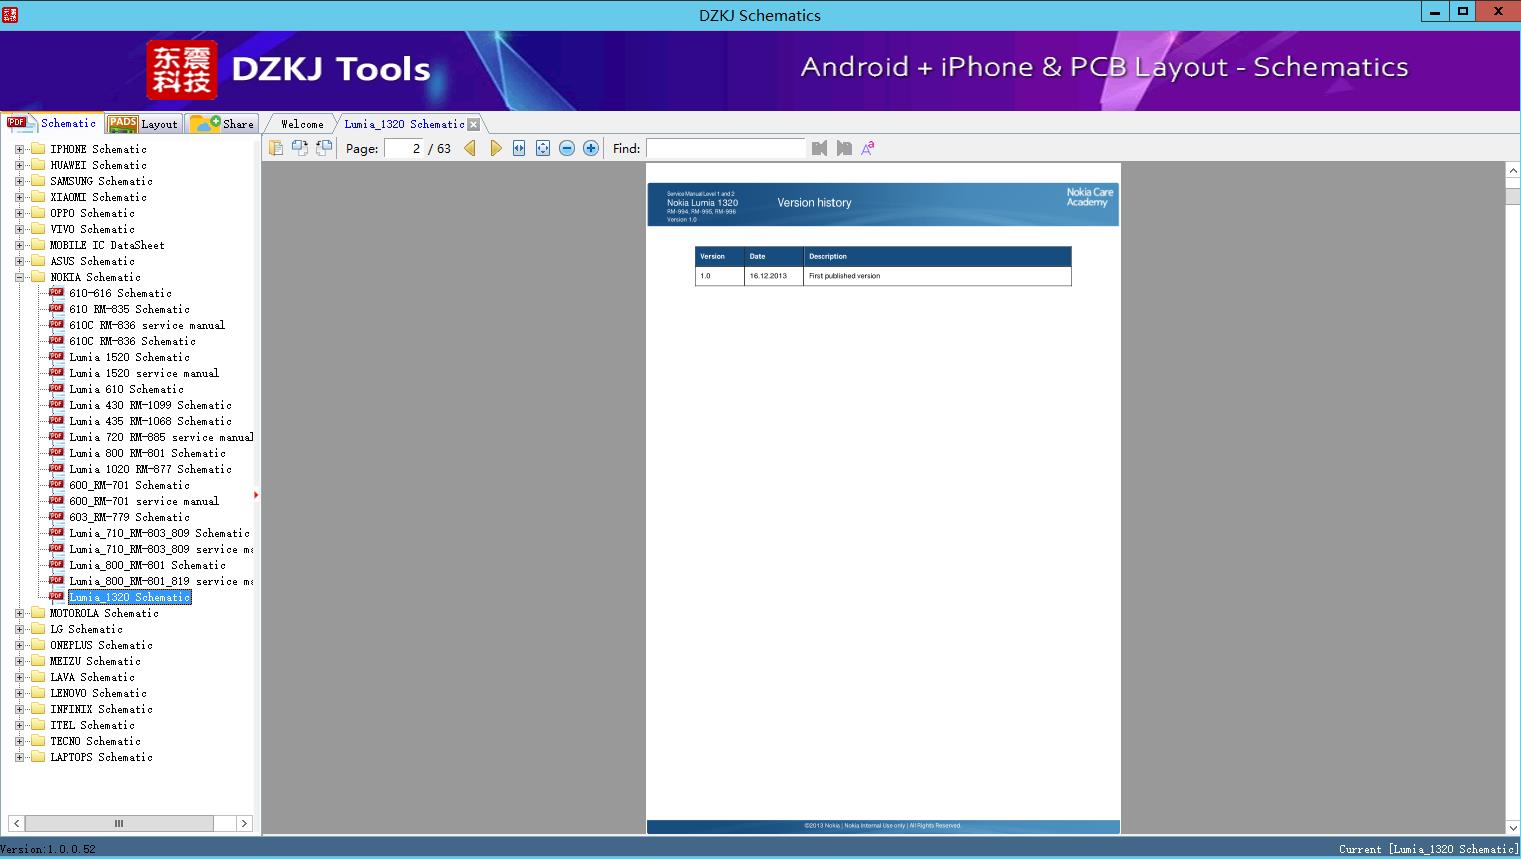Viewport: 1521px width, 859px height.
Task: Switch to the Share tab
Action: click(222, 124)
